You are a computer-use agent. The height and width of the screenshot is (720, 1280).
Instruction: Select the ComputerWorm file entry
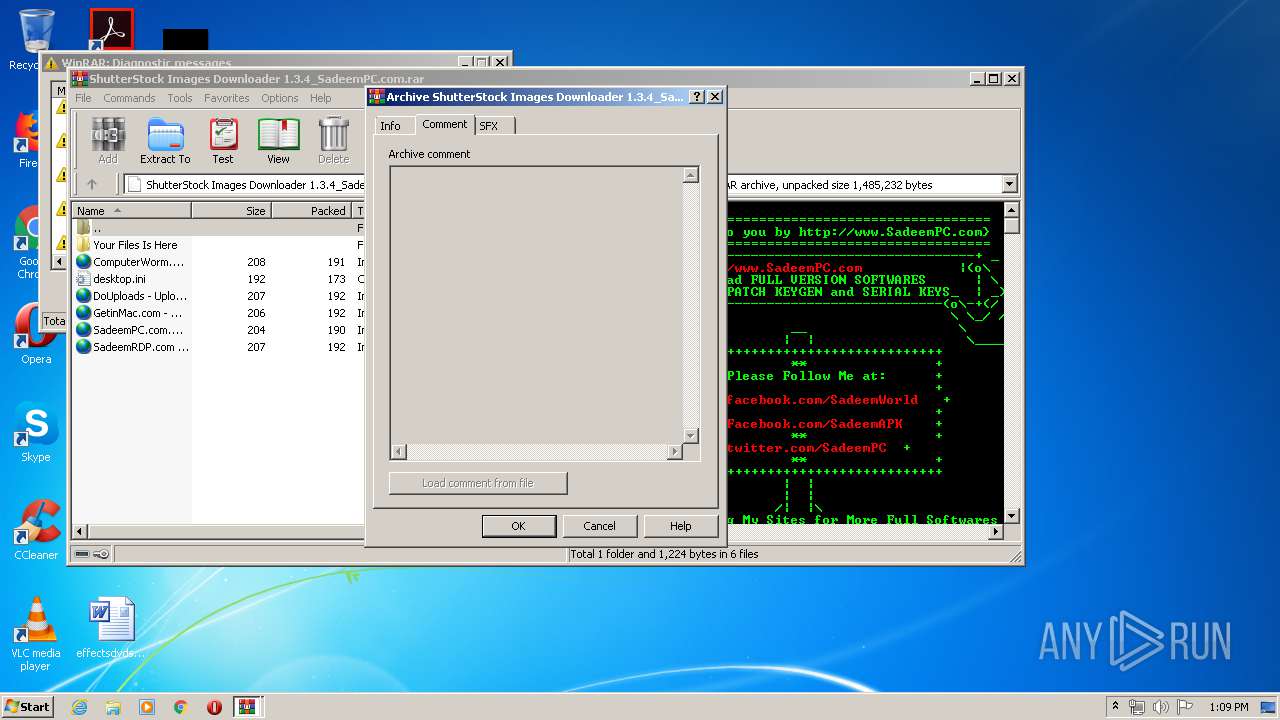coord(130,262)
